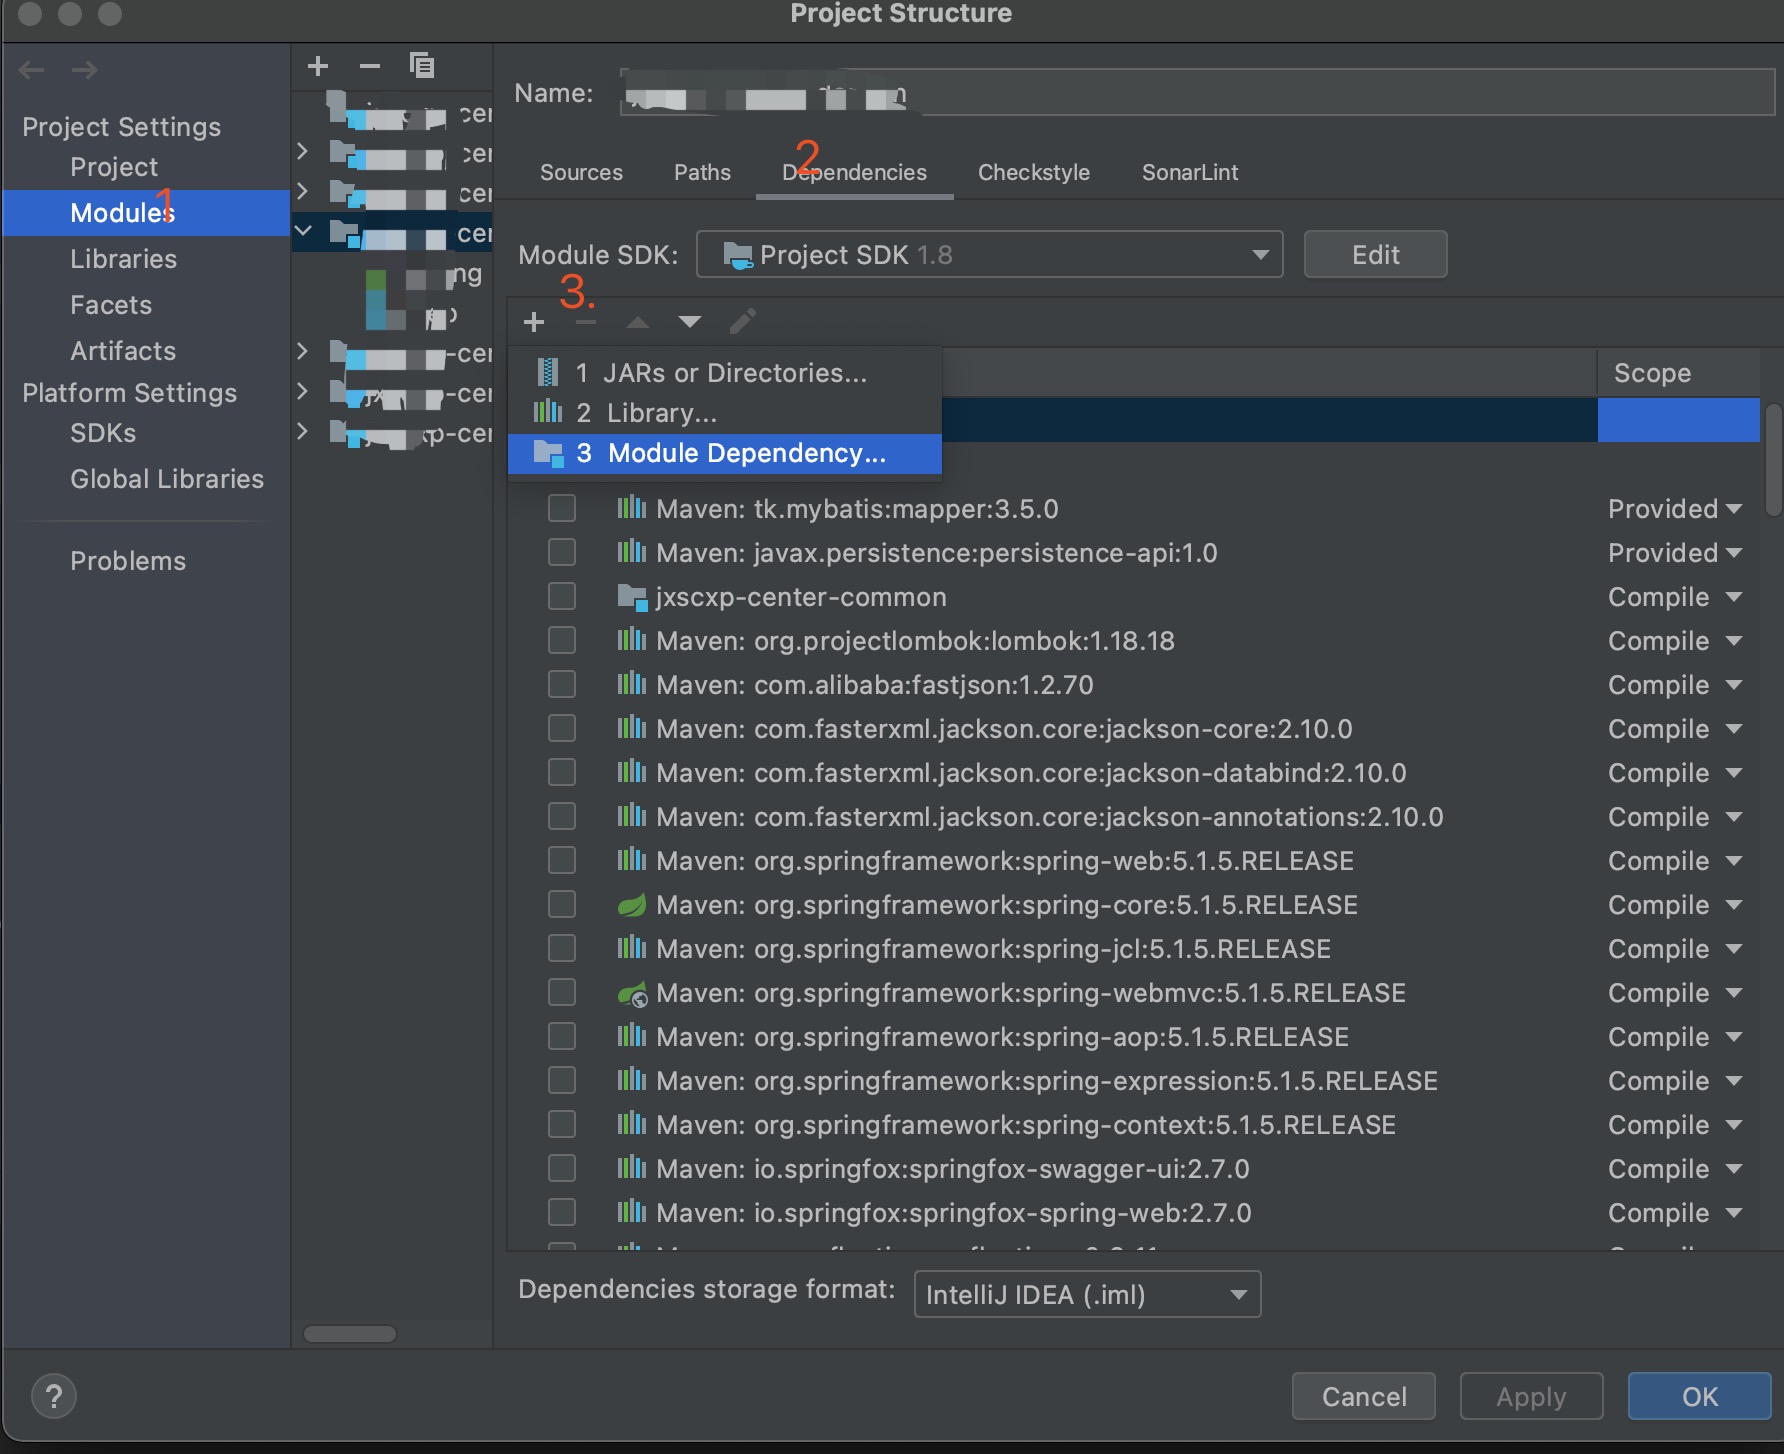1784x1454 pixels.
Task: Open Problems section
Action: pos(128,561)
